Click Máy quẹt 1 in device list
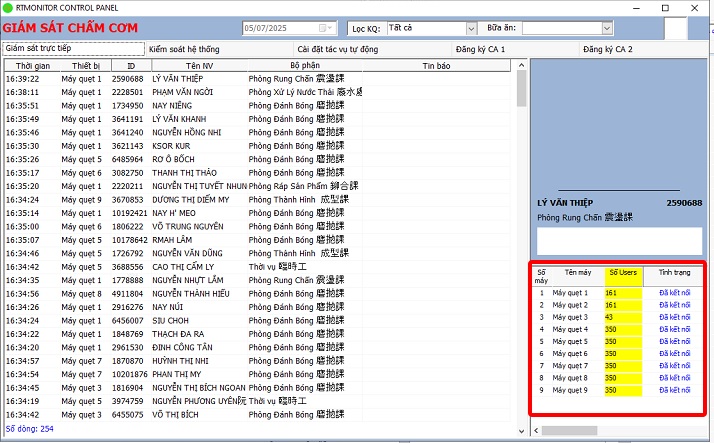 click(x=570, y=293)
